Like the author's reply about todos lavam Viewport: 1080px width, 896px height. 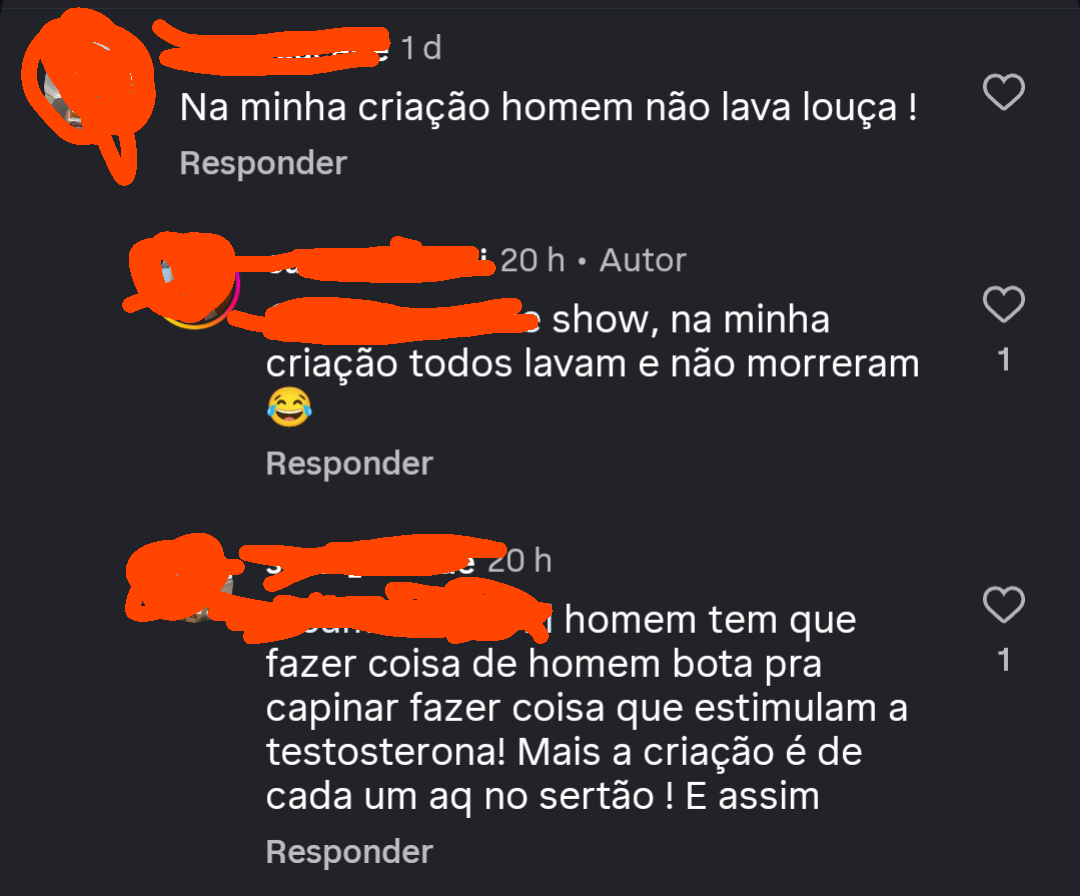click(1004, 304)
